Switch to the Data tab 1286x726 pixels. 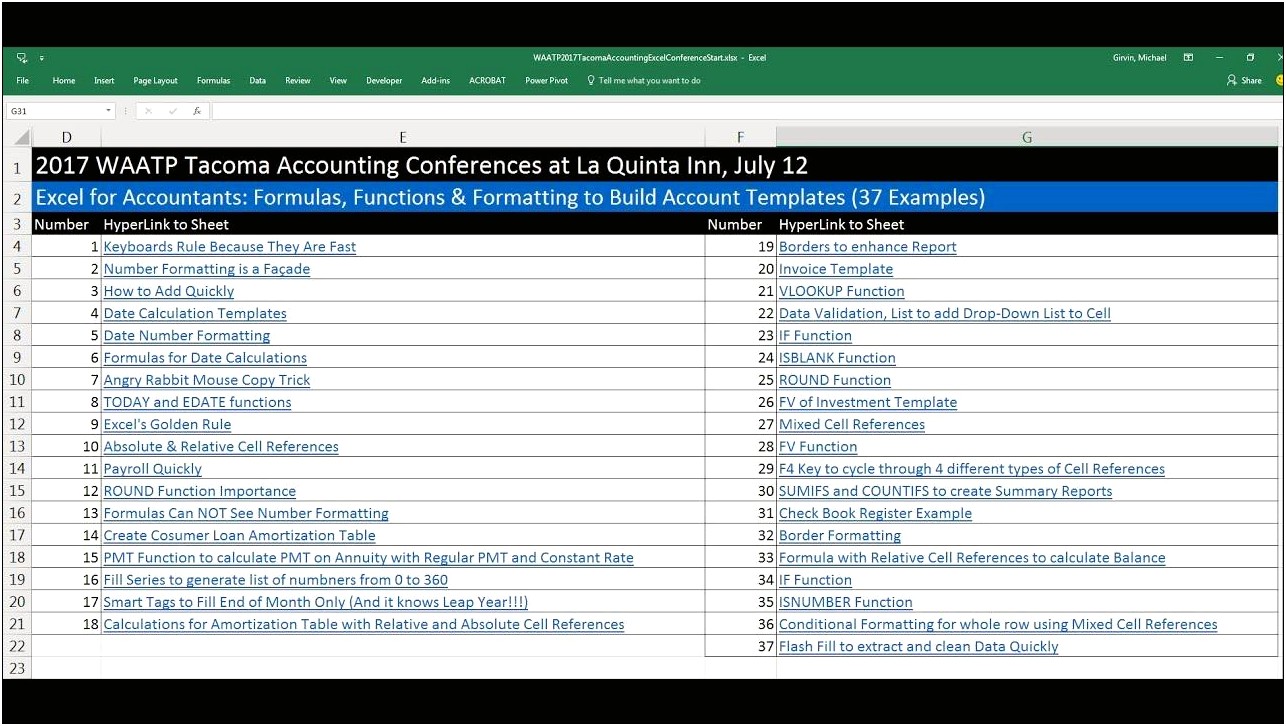click(258, 81)
